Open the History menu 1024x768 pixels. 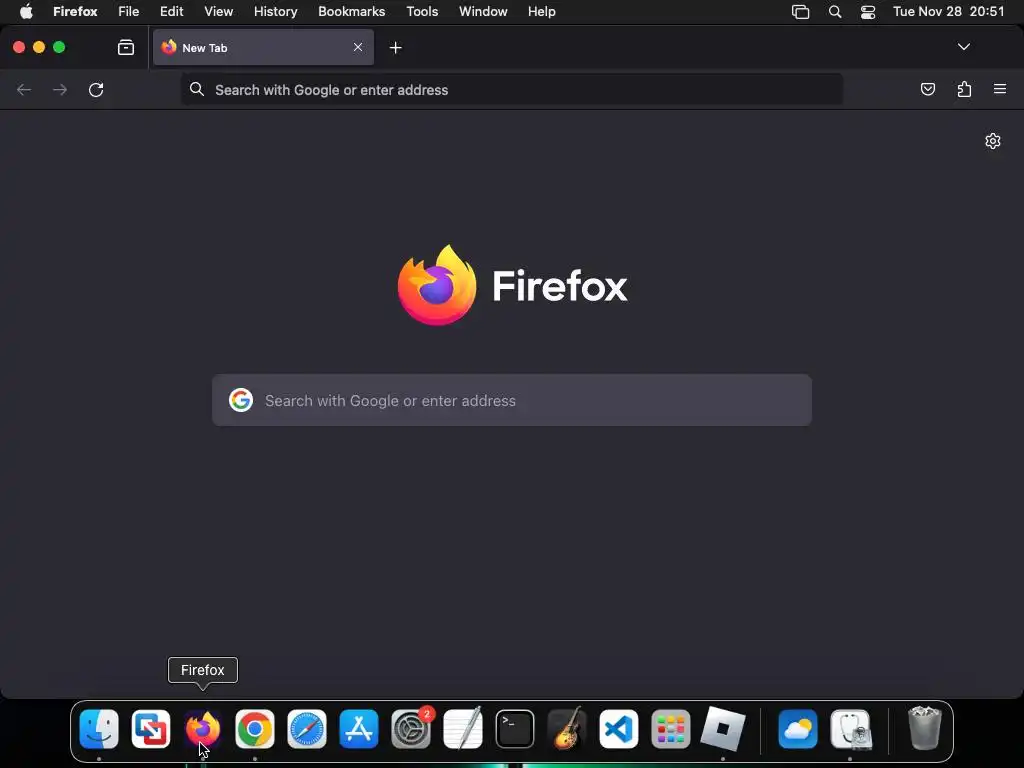click(276, 12)
